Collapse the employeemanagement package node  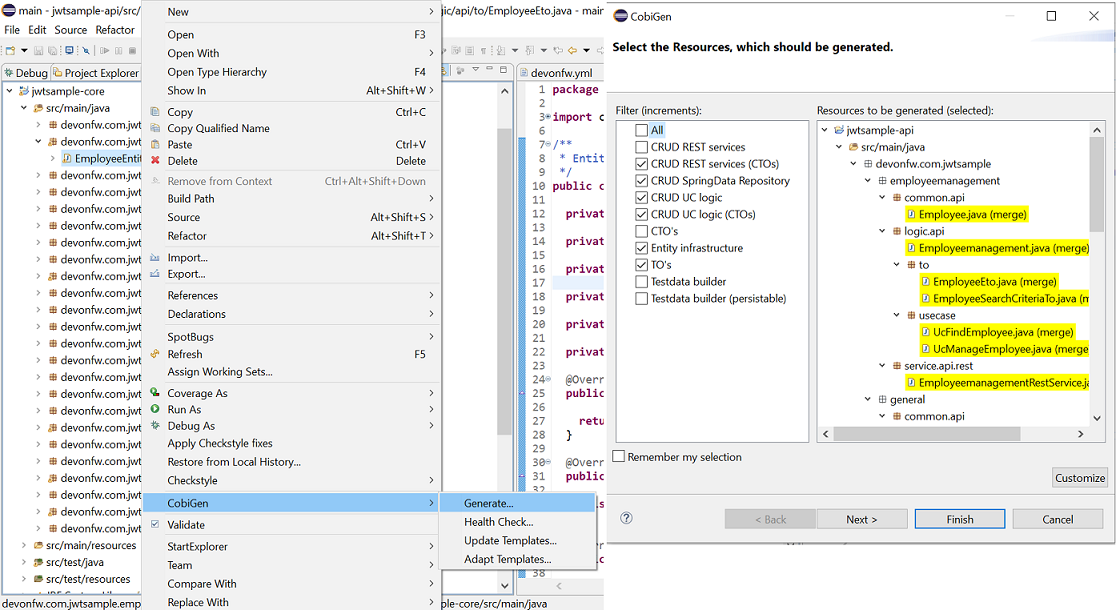(868, 181)
